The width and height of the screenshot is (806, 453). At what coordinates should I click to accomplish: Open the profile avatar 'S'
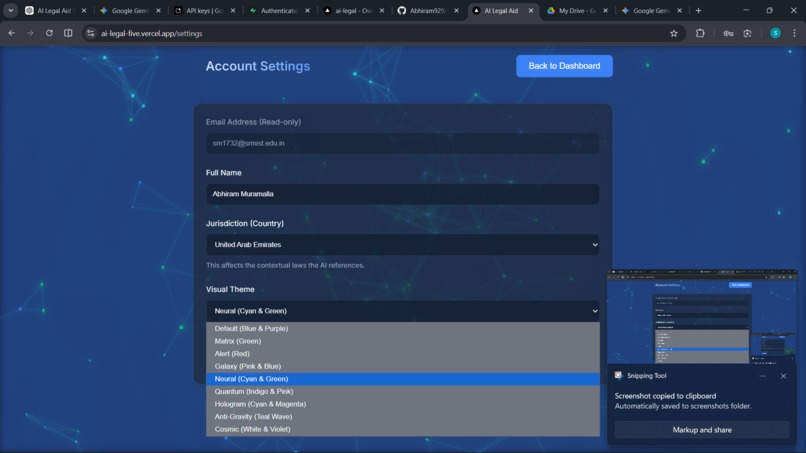(x=775, y=33)
